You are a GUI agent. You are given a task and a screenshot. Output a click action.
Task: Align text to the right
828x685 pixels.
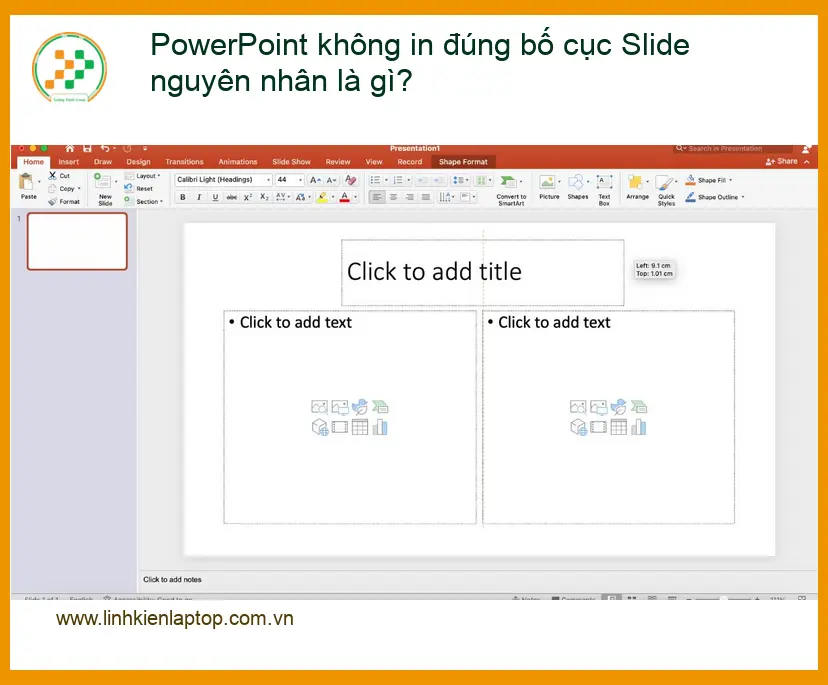click(409, 197)
